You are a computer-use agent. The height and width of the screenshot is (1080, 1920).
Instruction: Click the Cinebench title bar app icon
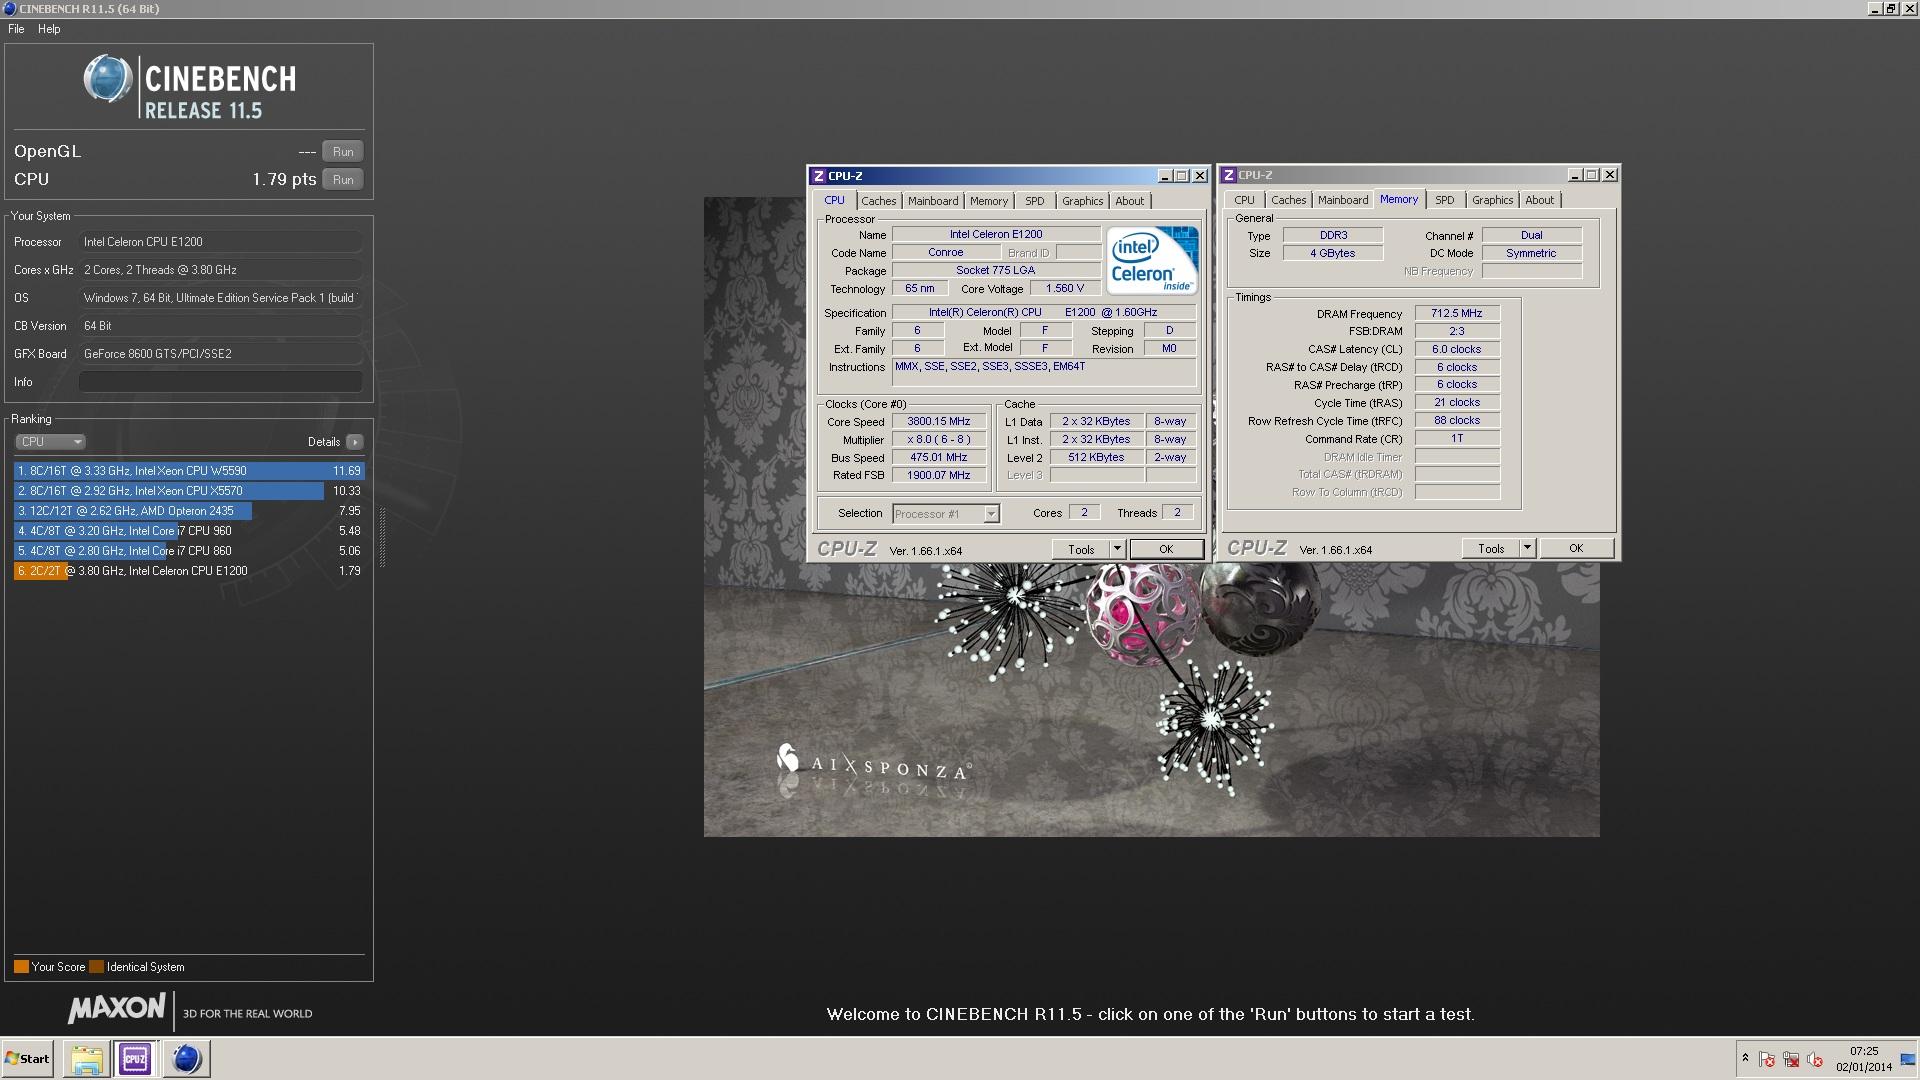click(x=9, y=9)
